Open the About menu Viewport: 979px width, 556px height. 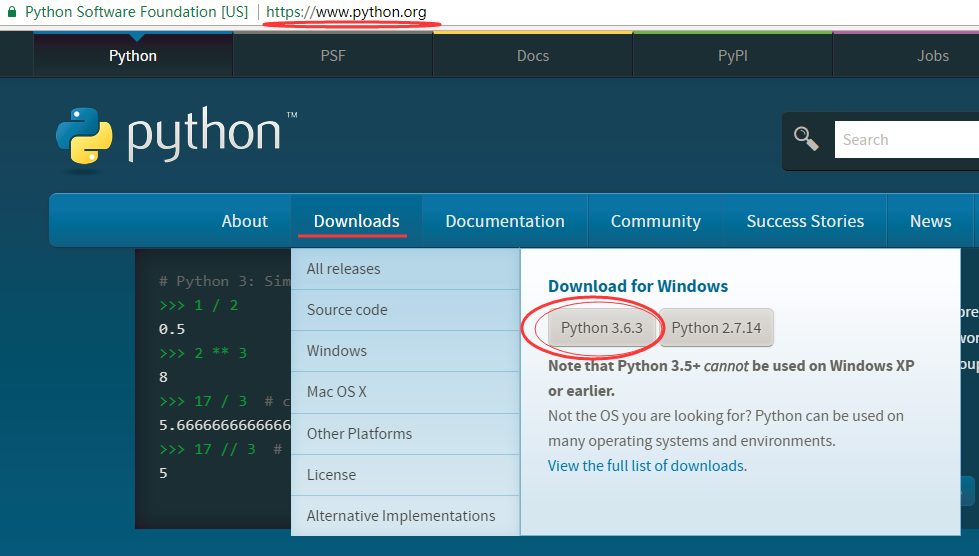tap(245, 221)
